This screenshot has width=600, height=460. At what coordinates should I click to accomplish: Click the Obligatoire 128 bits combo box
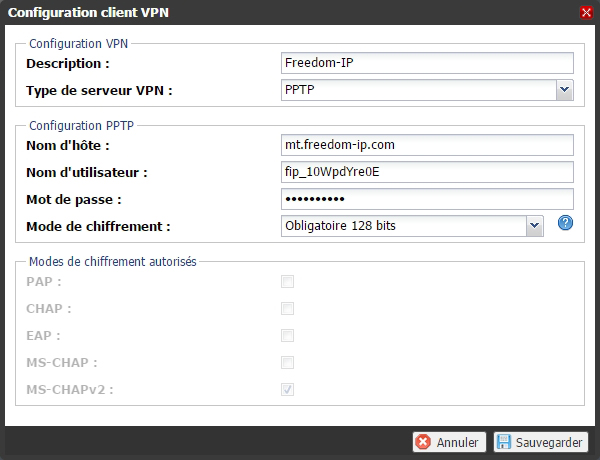tap(403, 226)
